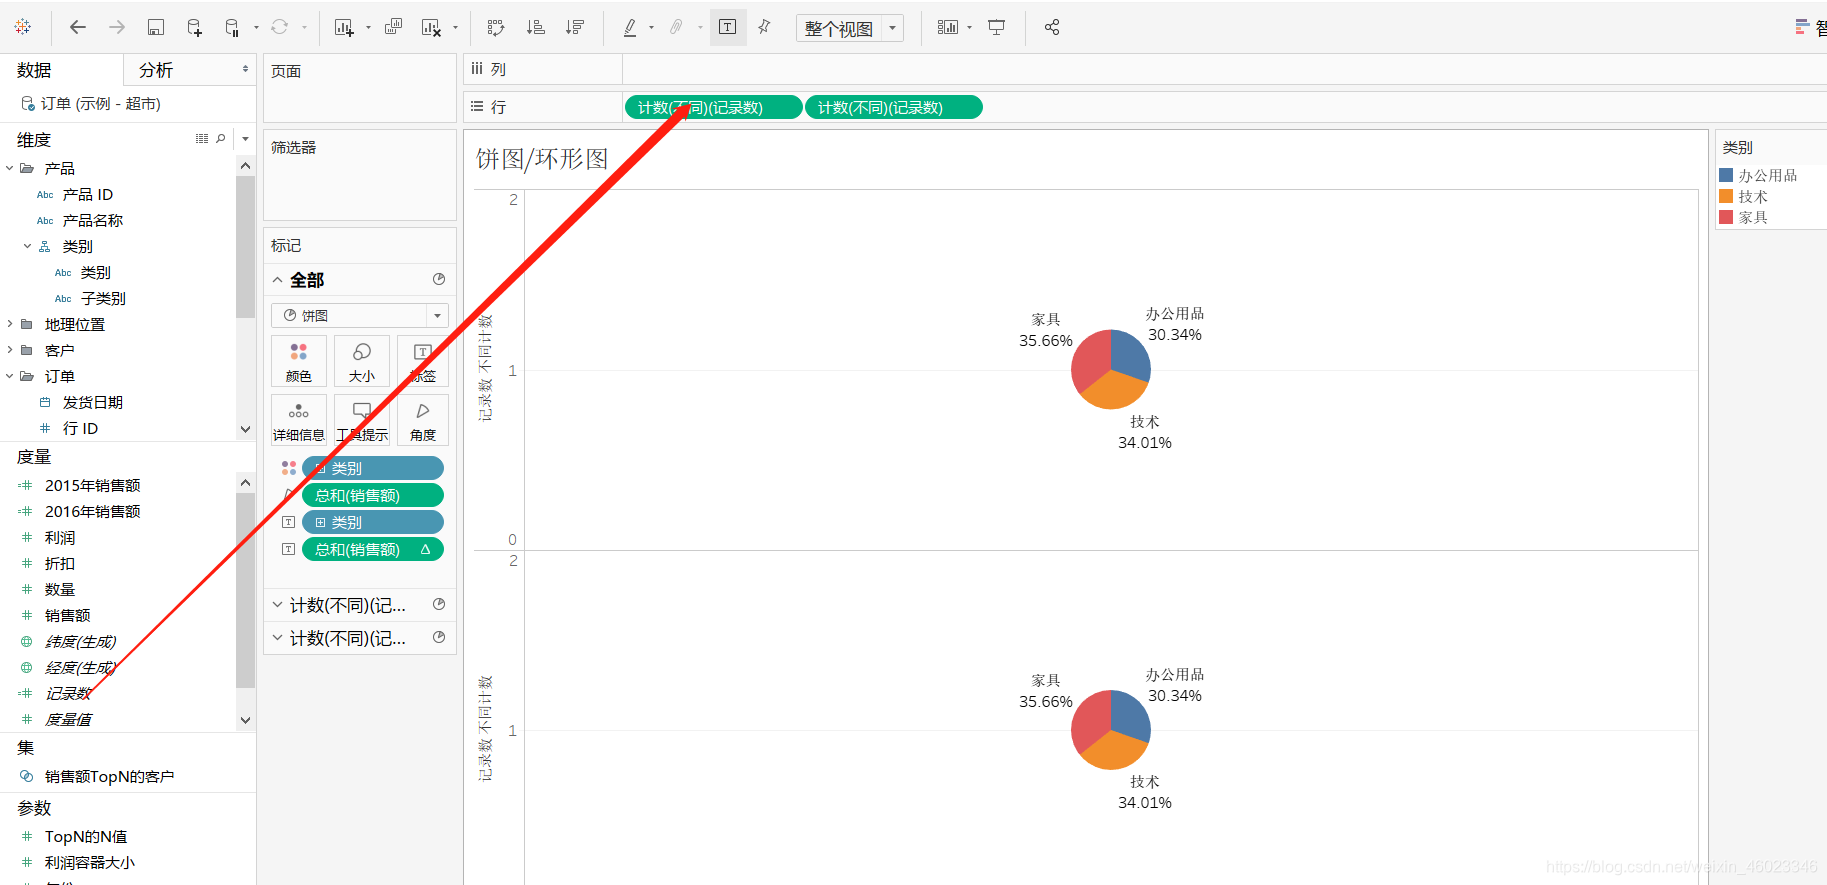1827x885 pixels.
Task: Select the 总和(销售额) pill with delta symbol
Action: point(373,549)
